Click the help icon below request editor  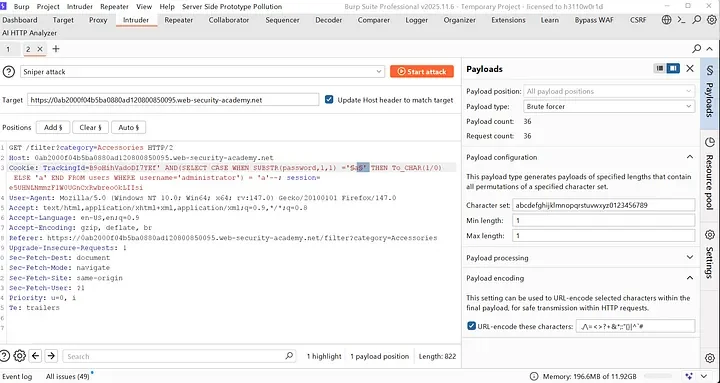click(x=5, y=356)
